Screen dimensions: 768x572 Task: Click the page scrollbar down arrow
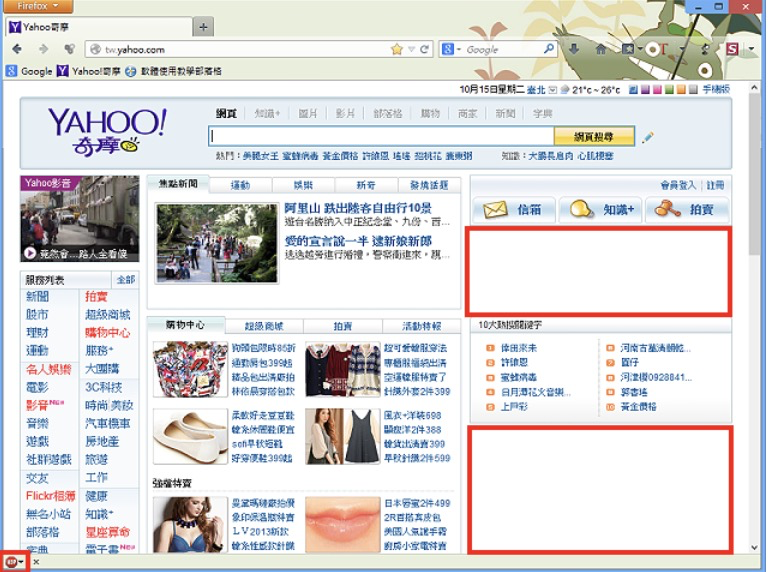point(754,548)
